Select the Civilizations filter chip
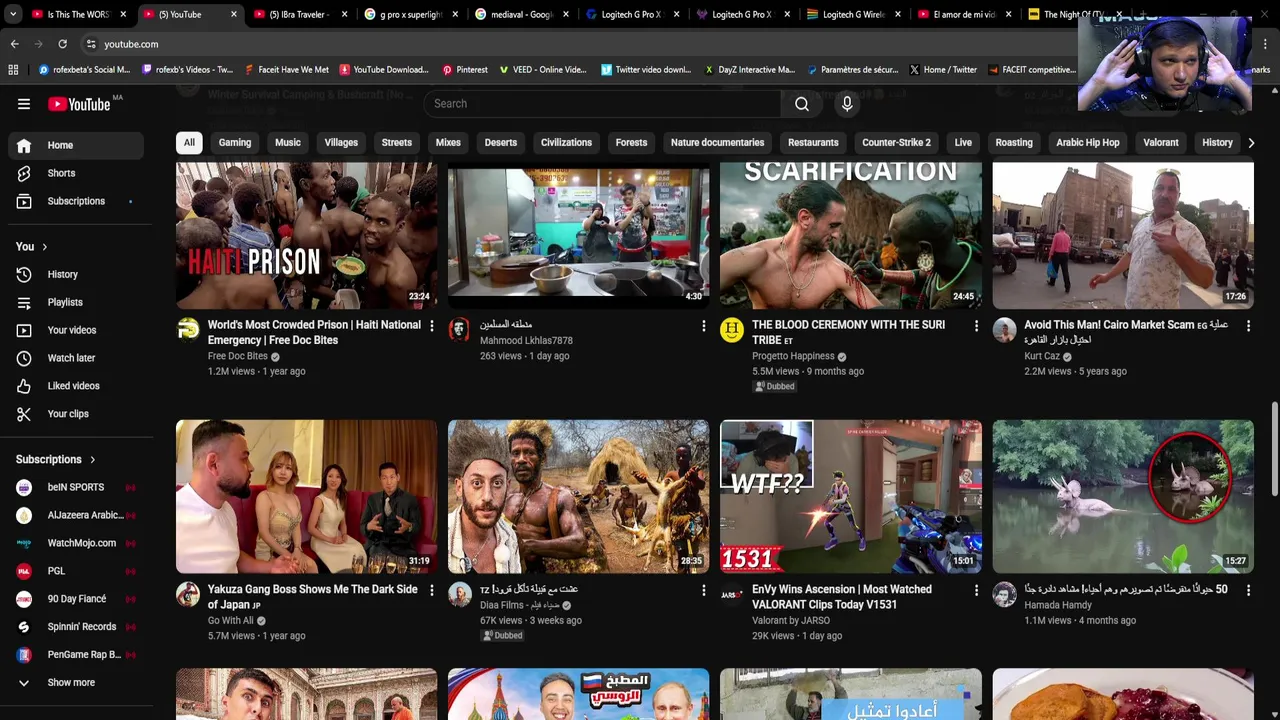This screenshot has height=720, width=1280. [x=566, y=143]
